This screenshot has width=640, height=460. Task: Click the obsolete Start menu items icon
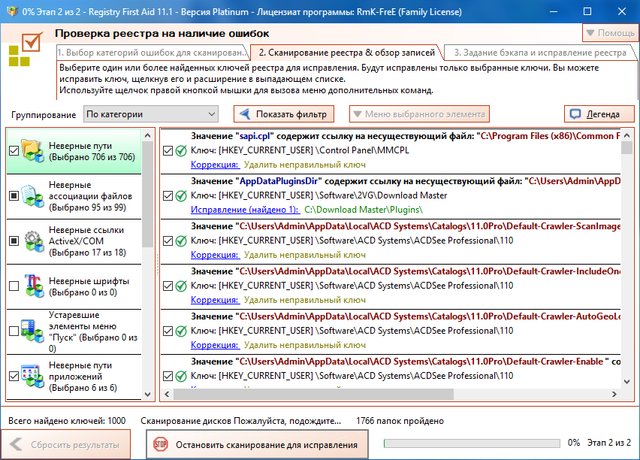(31, 332)
